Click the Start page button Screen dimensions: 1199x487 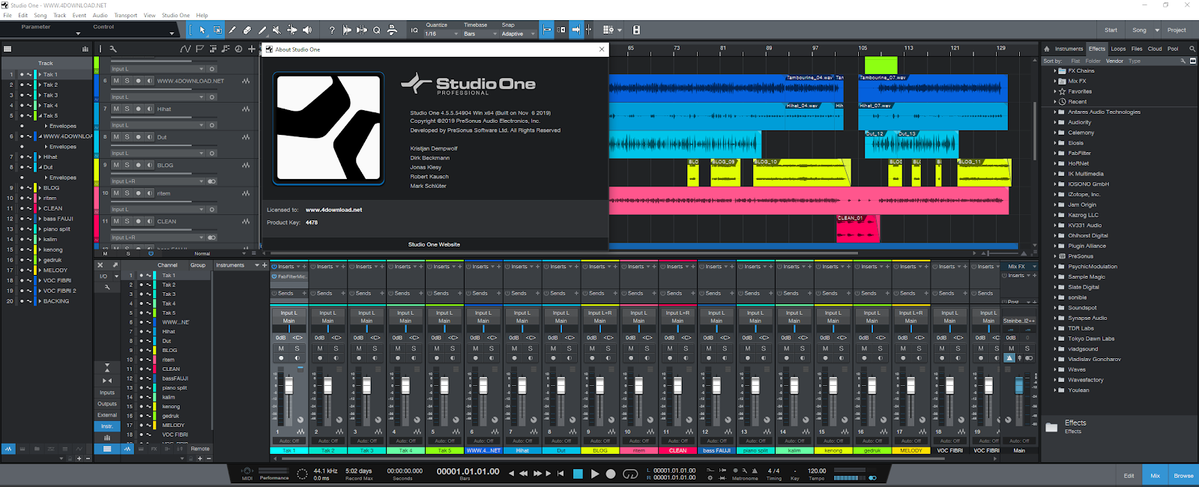click(x=1110, y=30)
